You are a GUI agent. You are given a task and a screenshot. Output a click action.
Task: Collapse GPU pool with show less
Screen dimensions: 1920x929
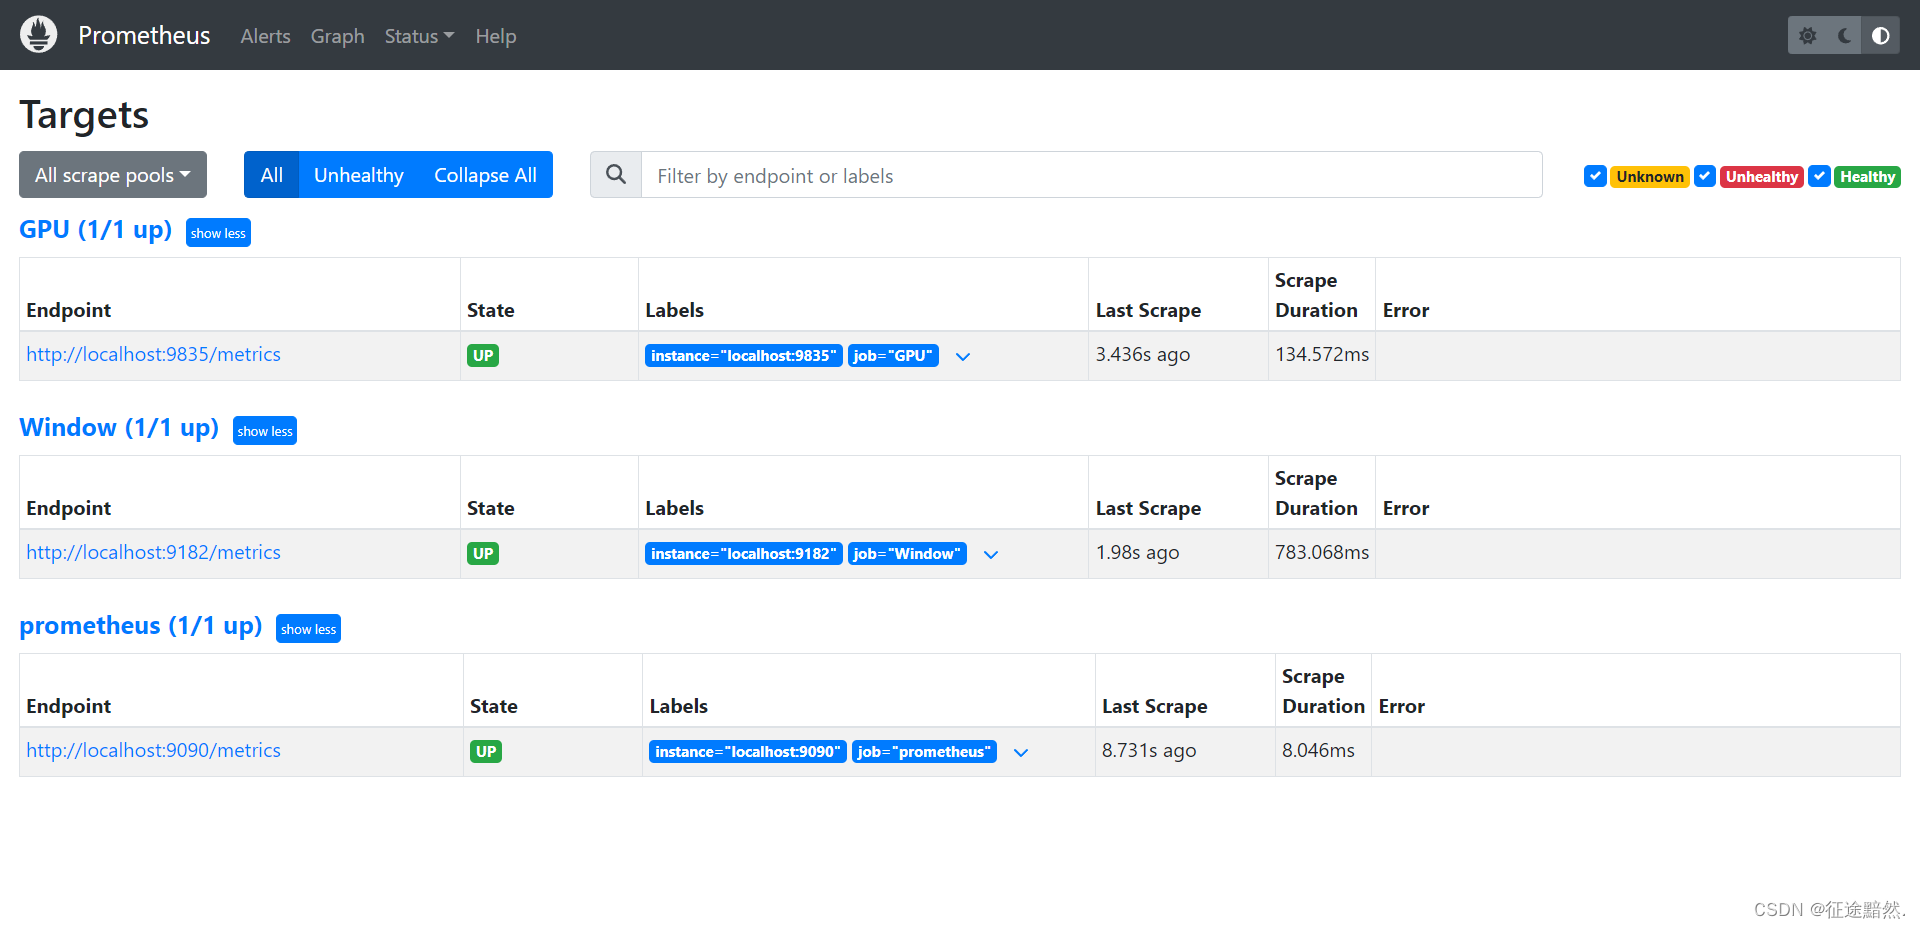click(218, 233)
